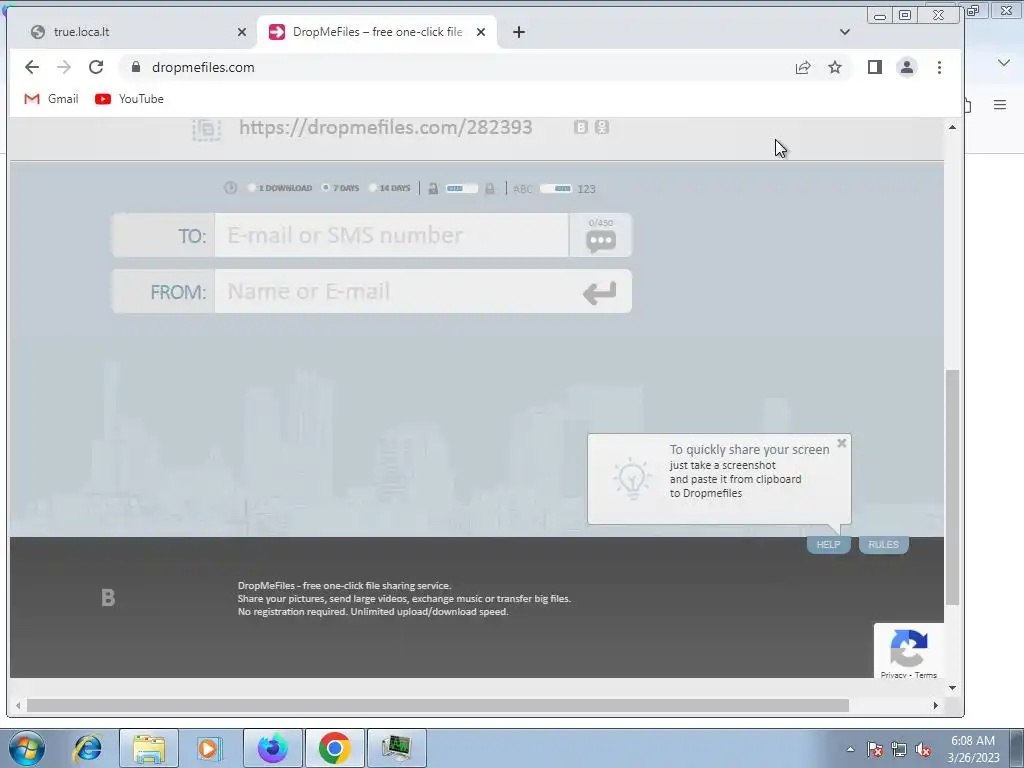Image resolution: width=1024 pixels, height=768 pixels.
Task: Click the clock icon before 1 DOWNLOAD
Action: point(231,188)
